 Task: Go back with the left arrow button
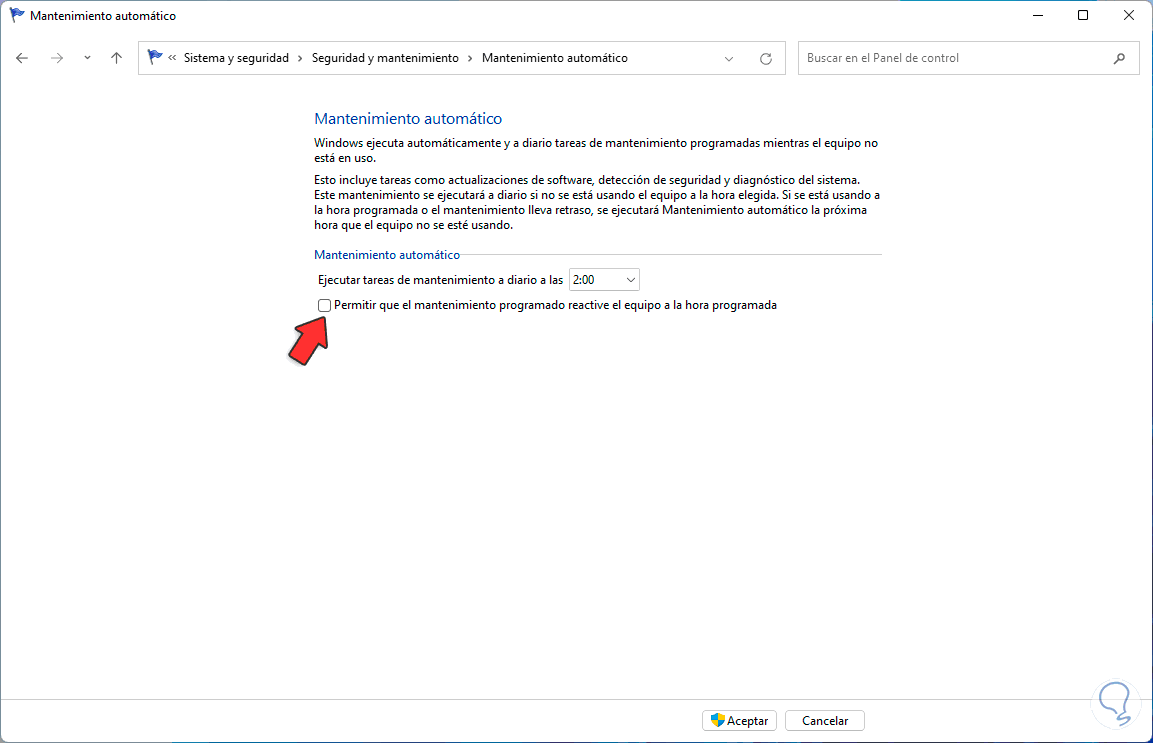click(x=22, y=58)
